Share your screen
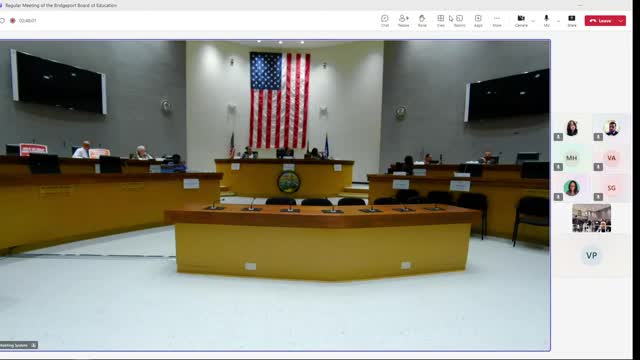The width and height of the screenshot is (640, 360). pyautogui.click(x=572, y=21)
